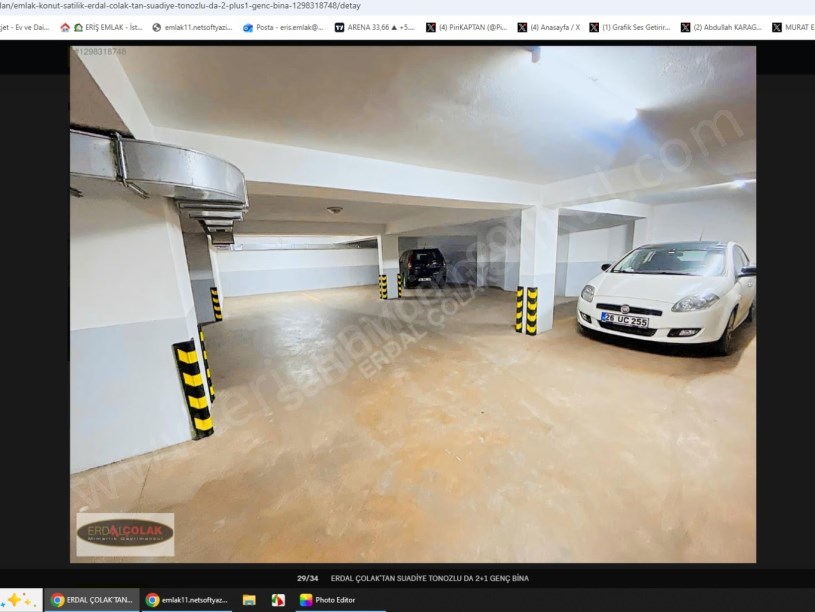Open File Explorer from the taskbar
This screenshot has height=612, width=815.
click(x=249, y=600)
